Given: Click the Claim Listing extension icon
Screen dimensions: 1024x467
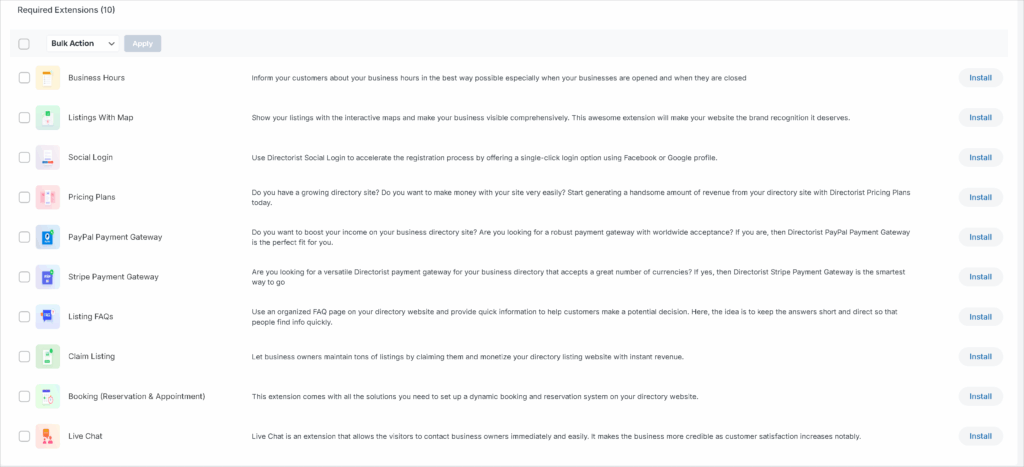Looking at the screenshot, I should coord(48,357).
